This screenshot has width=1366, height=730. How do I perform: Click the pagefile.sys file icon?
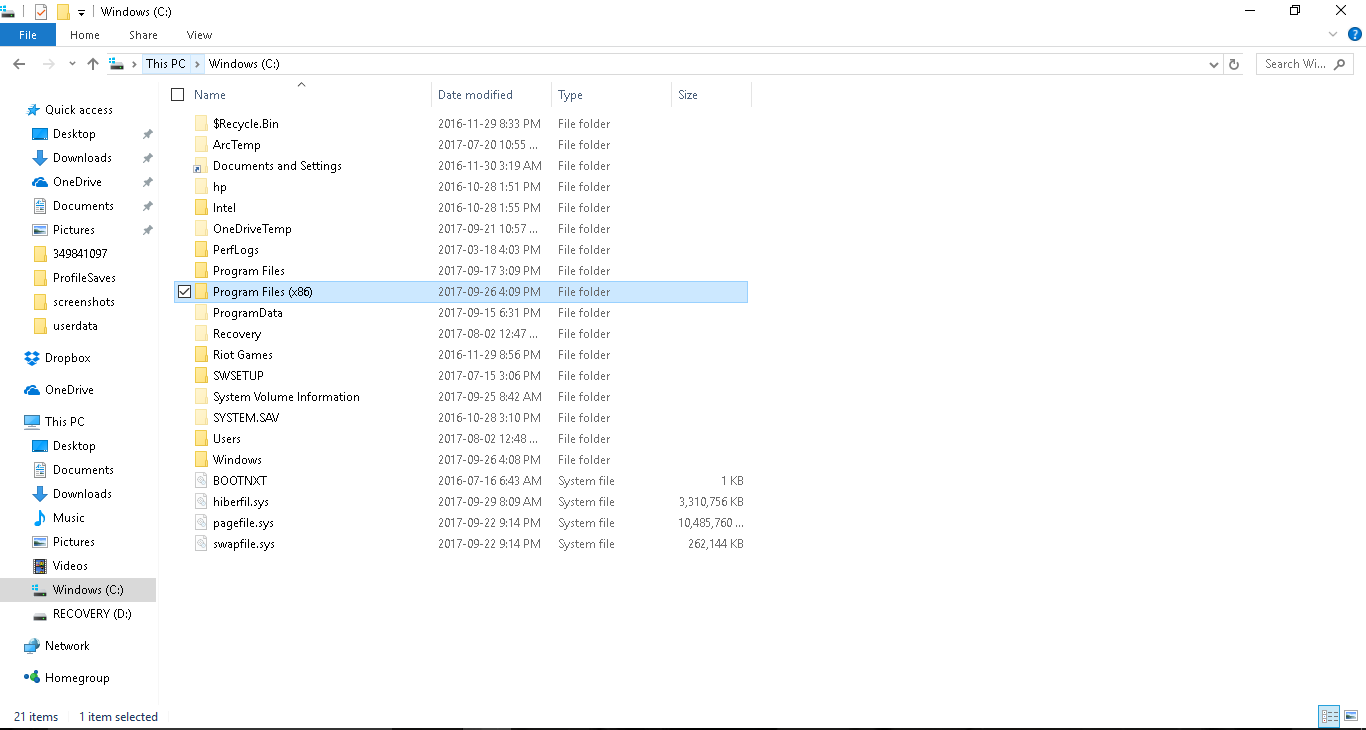(x=202, y=523)
